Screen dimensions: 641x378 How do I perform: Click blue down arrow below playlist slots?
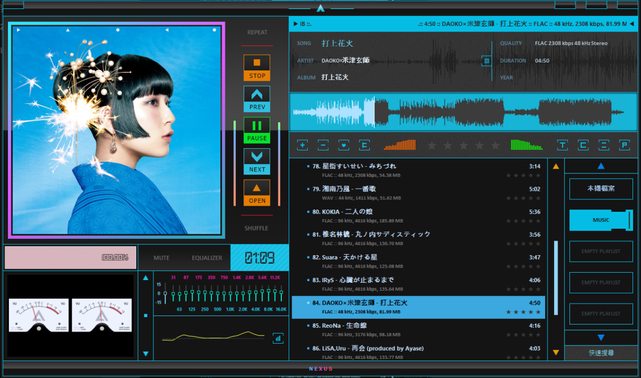click(601, 338)
